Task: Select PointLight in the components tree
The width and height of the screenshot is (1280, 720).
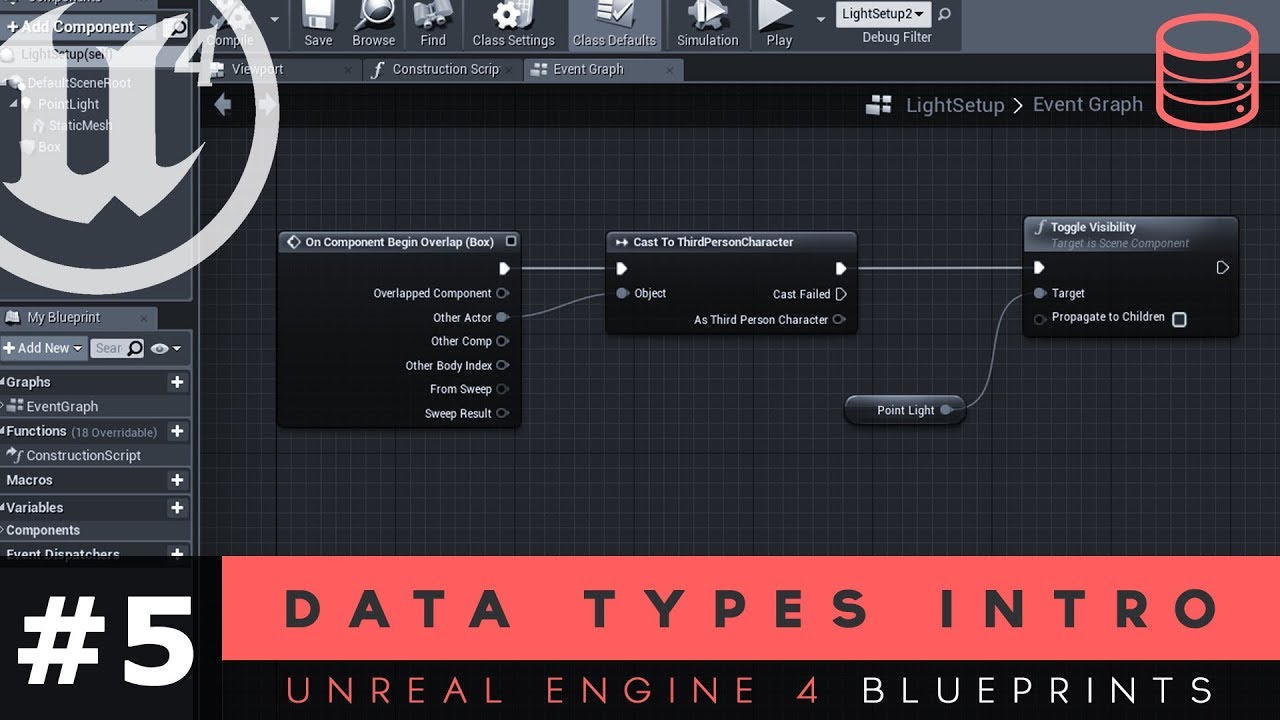Action: pos(68,104)
